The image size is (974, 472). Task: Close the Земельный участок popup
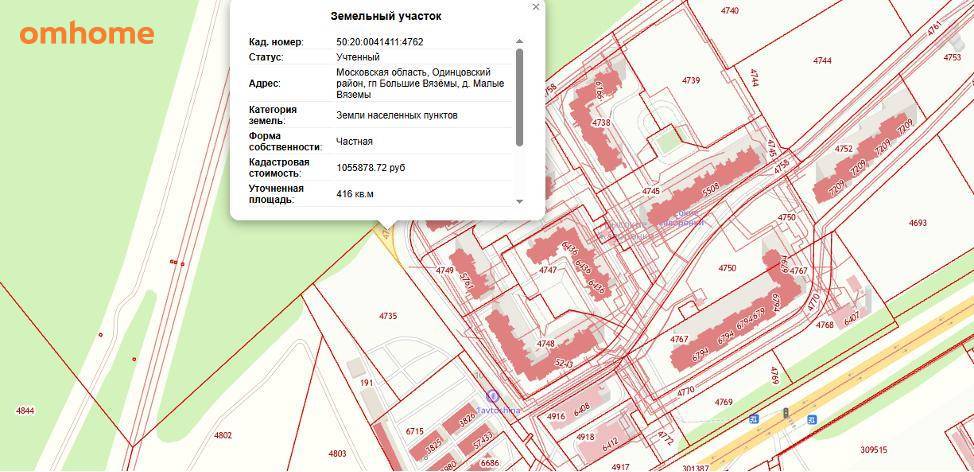536,7
